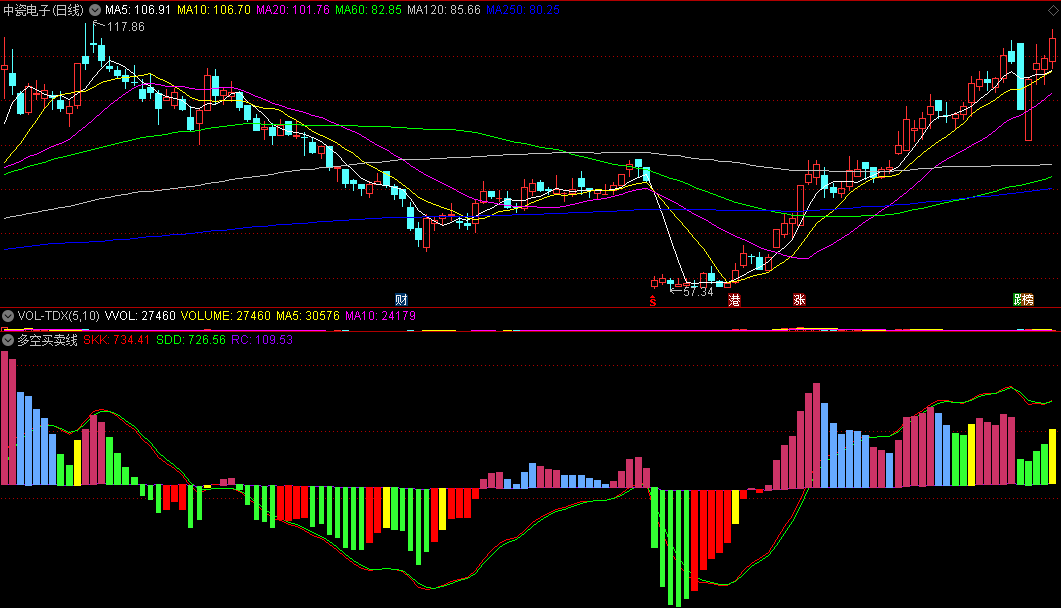Click the 117.86 high price label
Image resolution: width=1061 pixels, height=608 pixels.
tap(126, 27)
